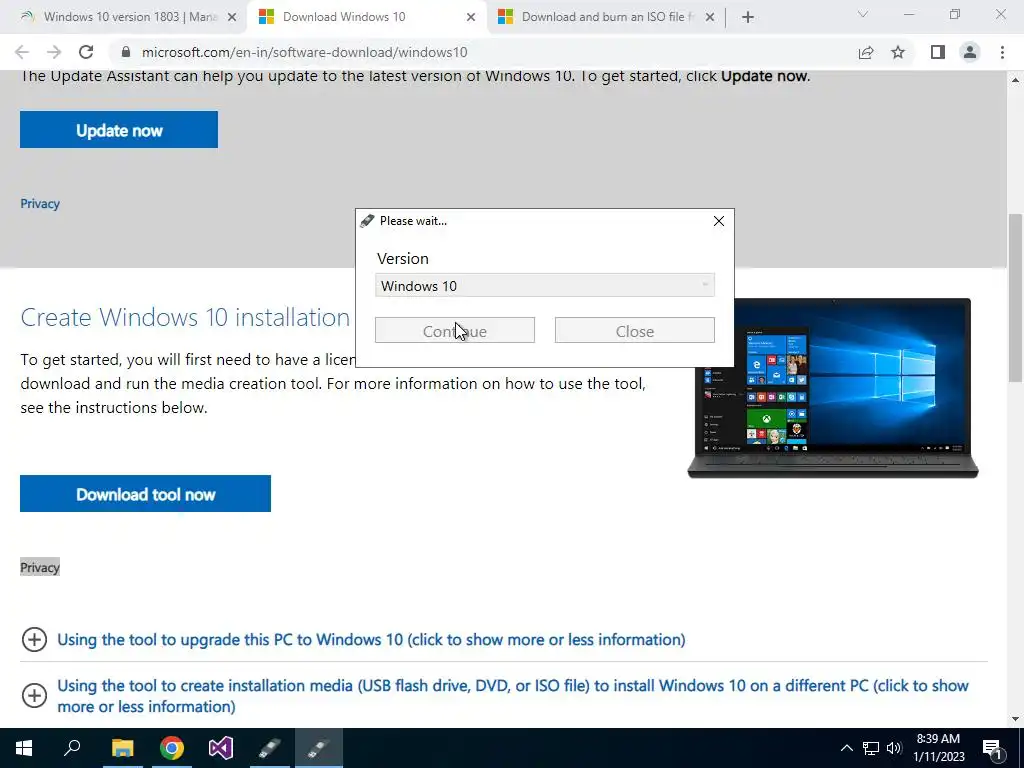Click the first USB tool taskbar icon
The image size is (1024, 768).
click(x=269, y=748)
